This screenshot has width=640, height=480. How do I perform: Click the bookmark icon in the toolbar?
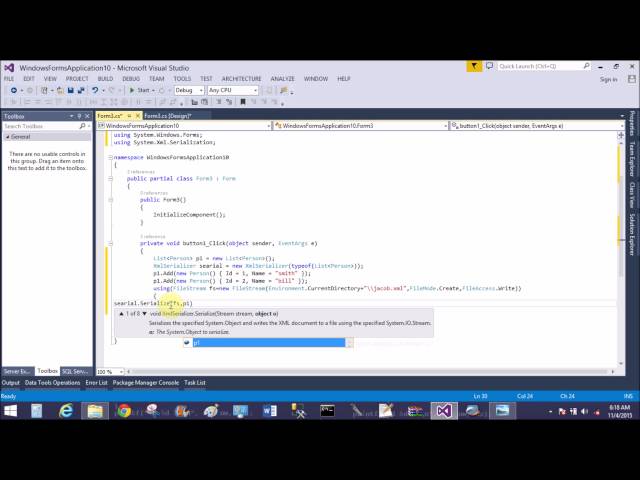click(x=243, y=102)
